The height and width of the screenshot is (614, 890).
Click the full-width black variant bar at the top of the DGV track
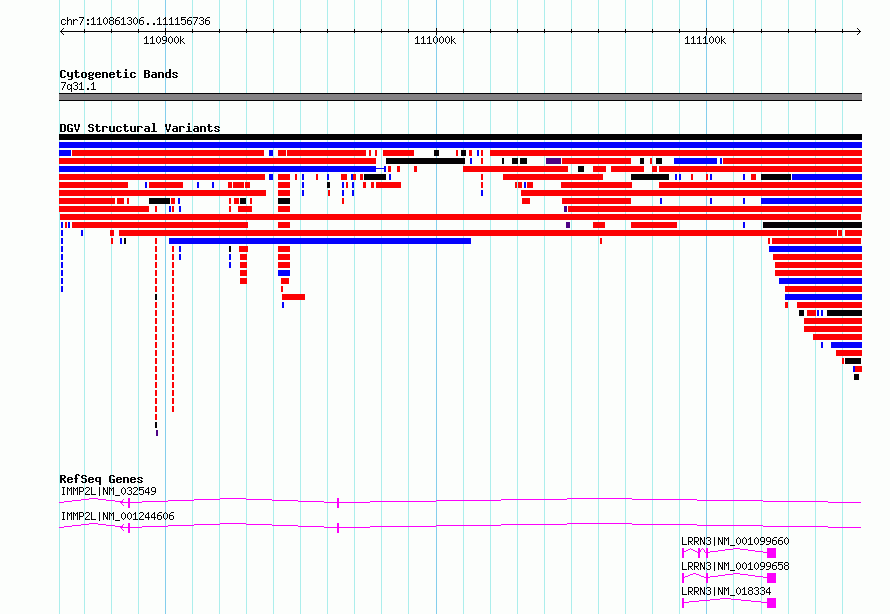460,137
